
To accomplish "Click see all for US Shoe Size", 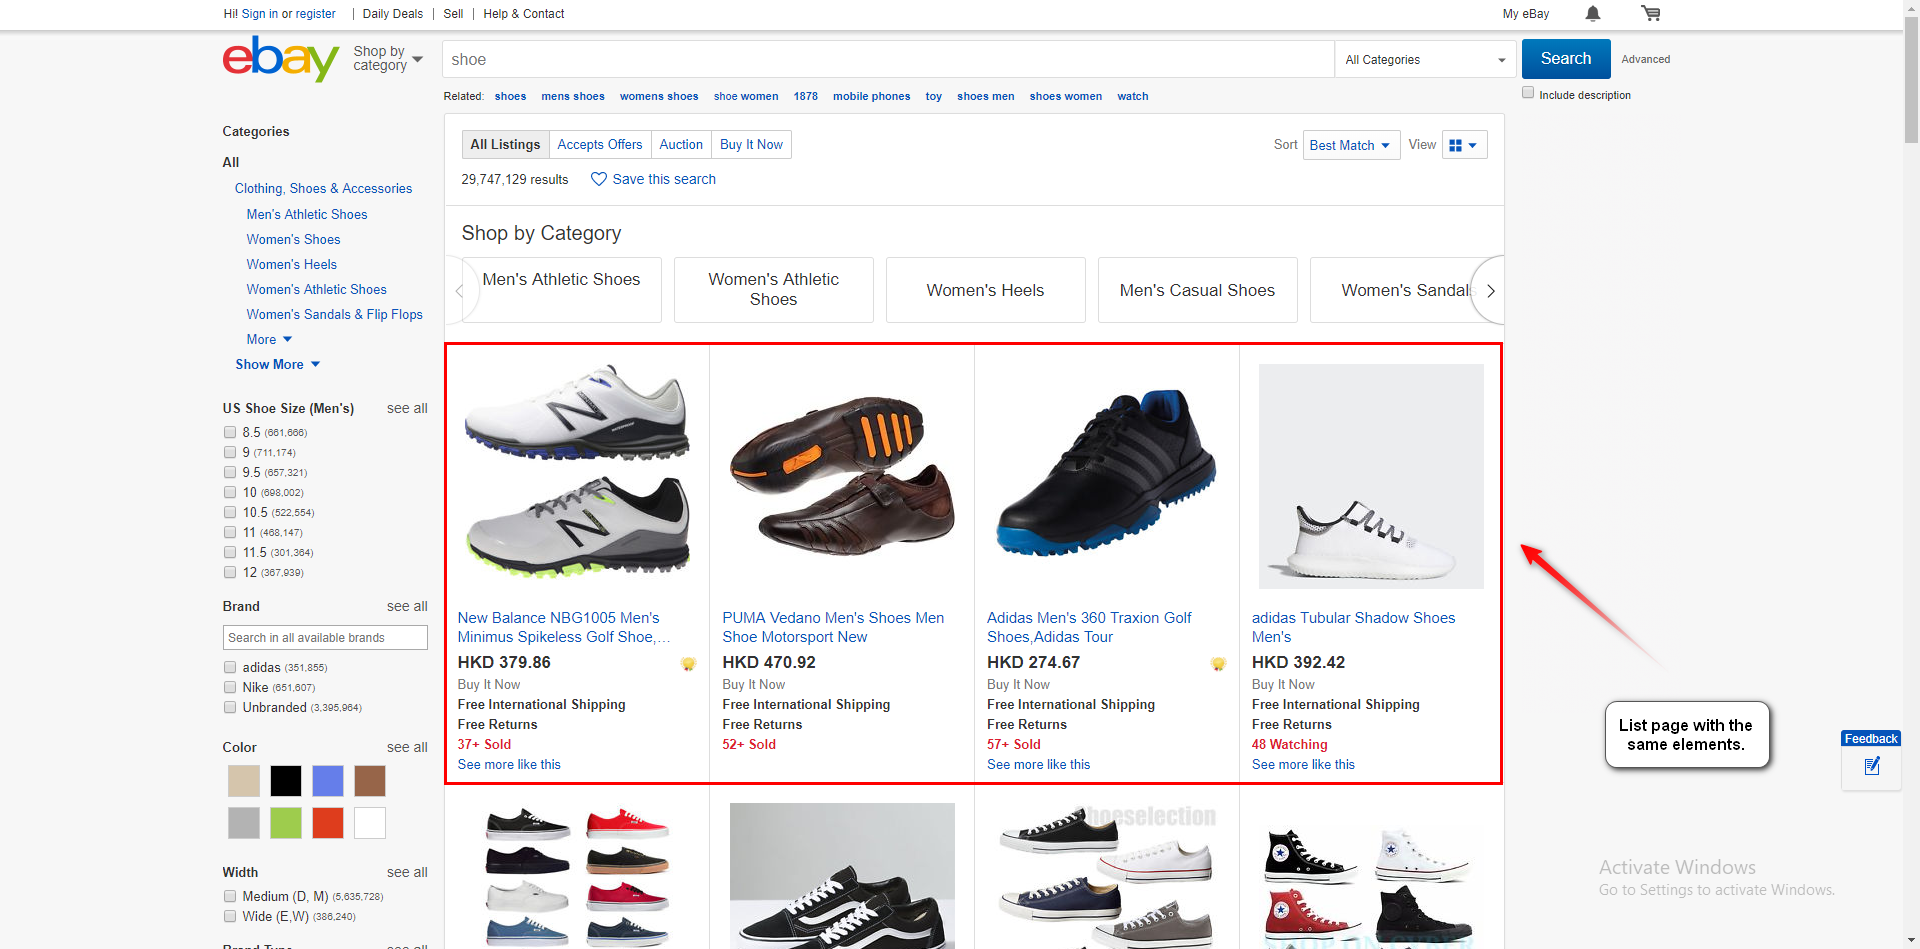I will [407, 408].
